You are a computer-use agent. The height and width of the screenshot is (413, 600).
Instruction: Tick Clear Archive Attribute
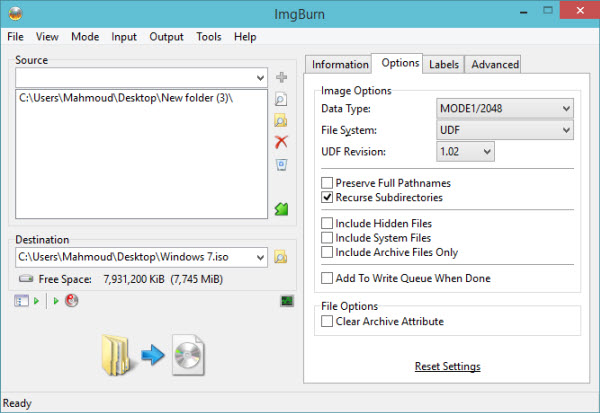coord(327,321)
